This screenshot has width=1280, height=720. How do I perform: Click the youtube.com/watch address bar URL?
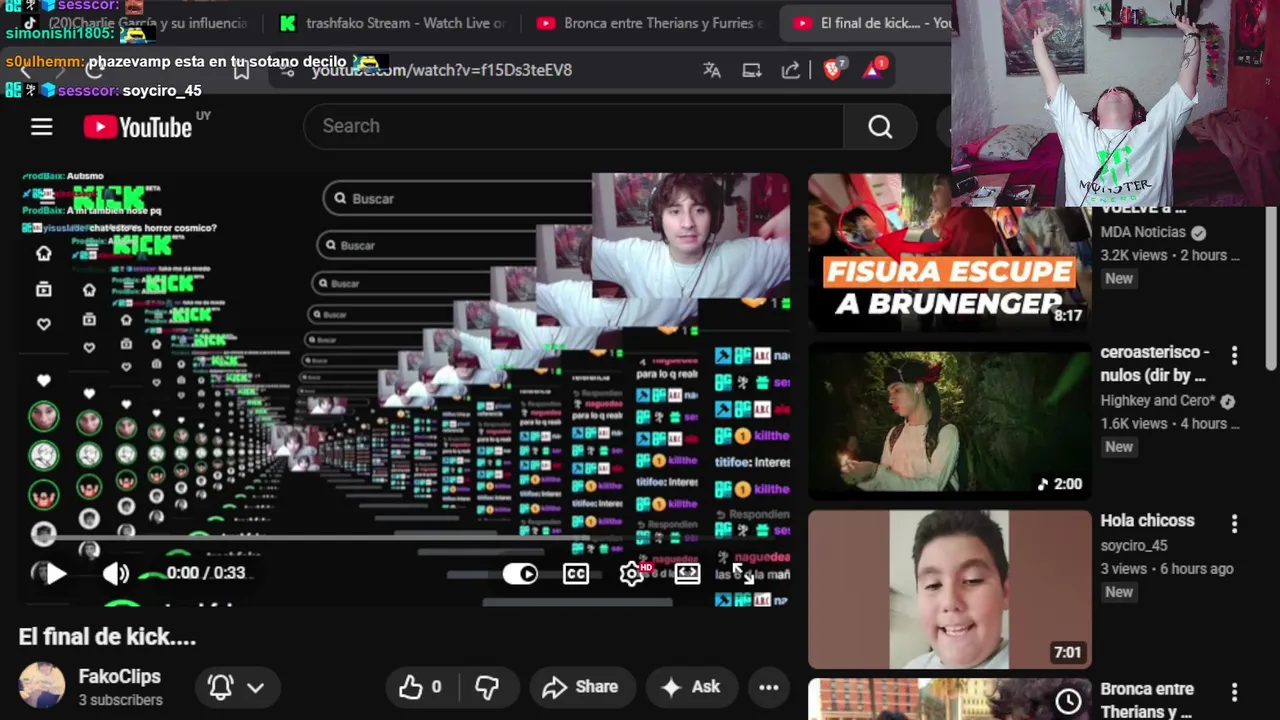pyautogui.click(x=442, y=70)
